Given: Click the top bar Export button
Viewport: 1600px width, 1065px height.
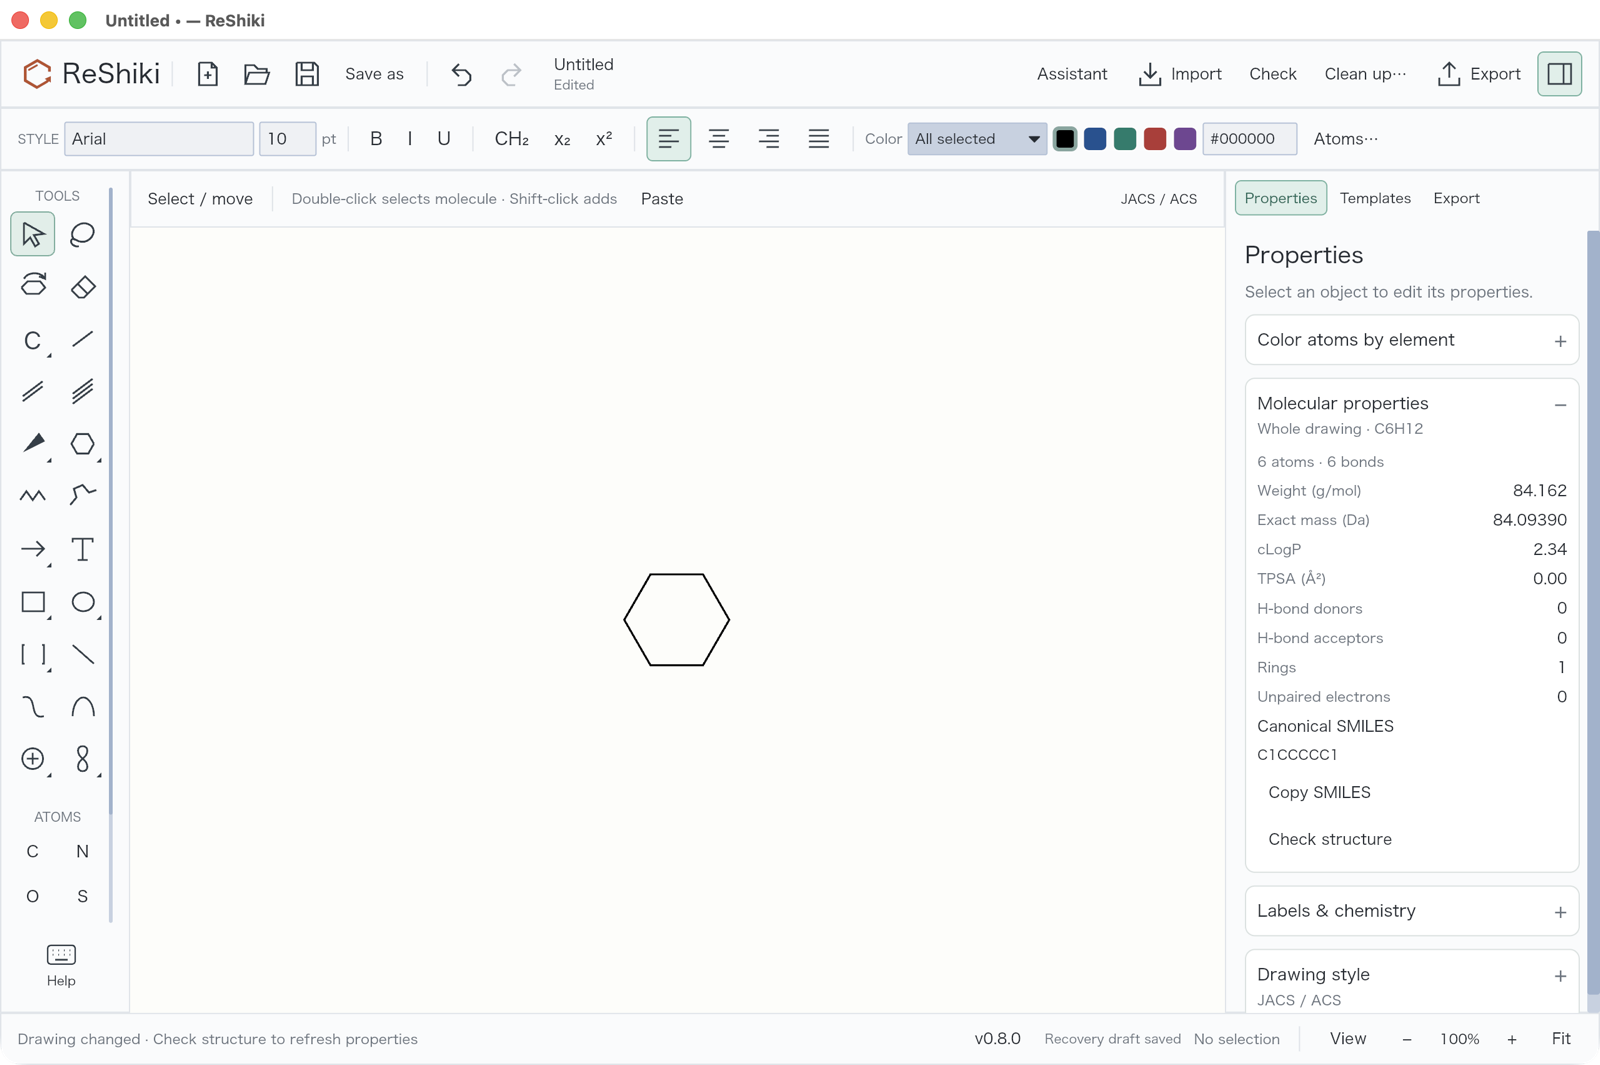Looking at the screenshot, I should click(x=1479, y=74).
